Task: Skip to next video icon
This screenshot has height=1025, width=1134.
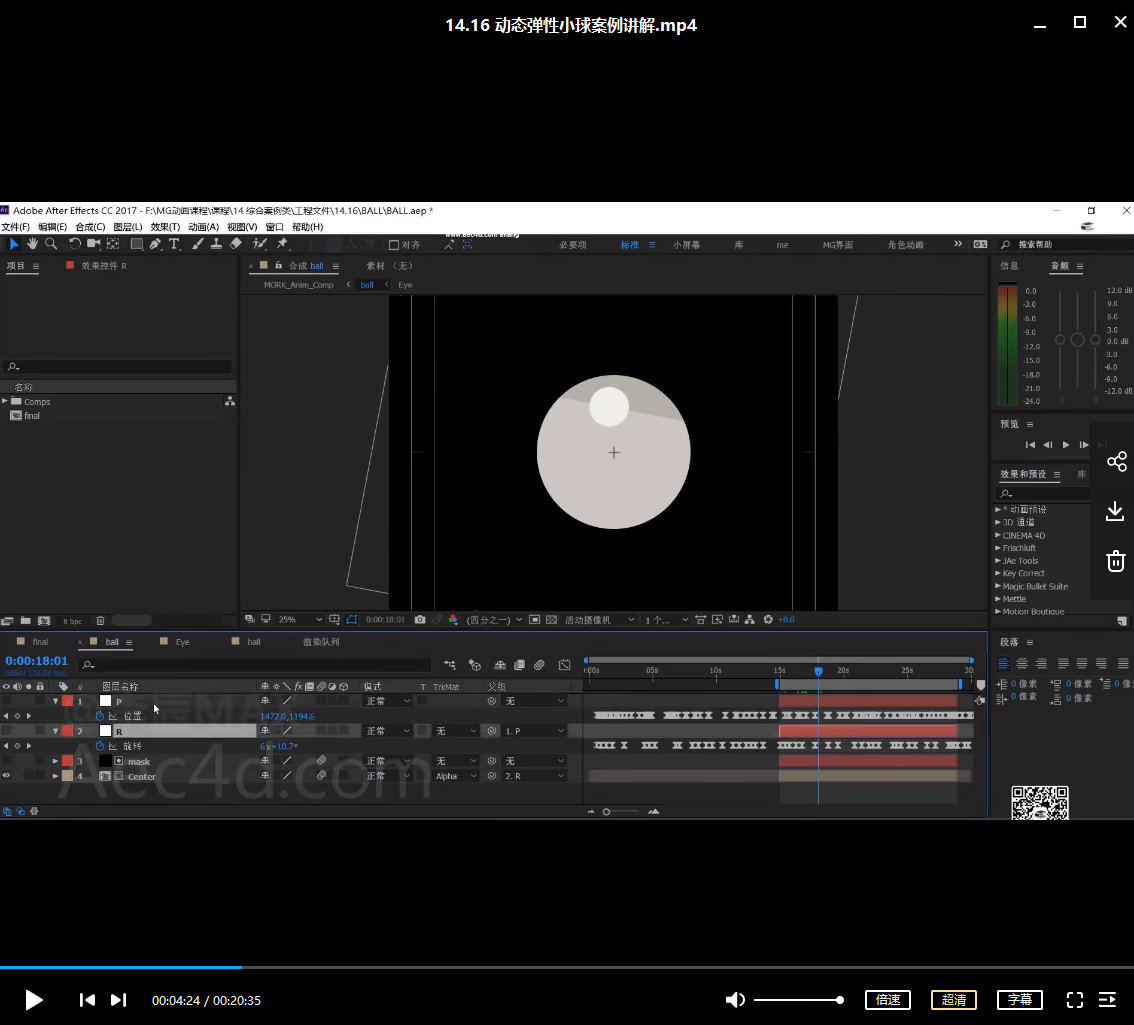Action: pos(118,999)
